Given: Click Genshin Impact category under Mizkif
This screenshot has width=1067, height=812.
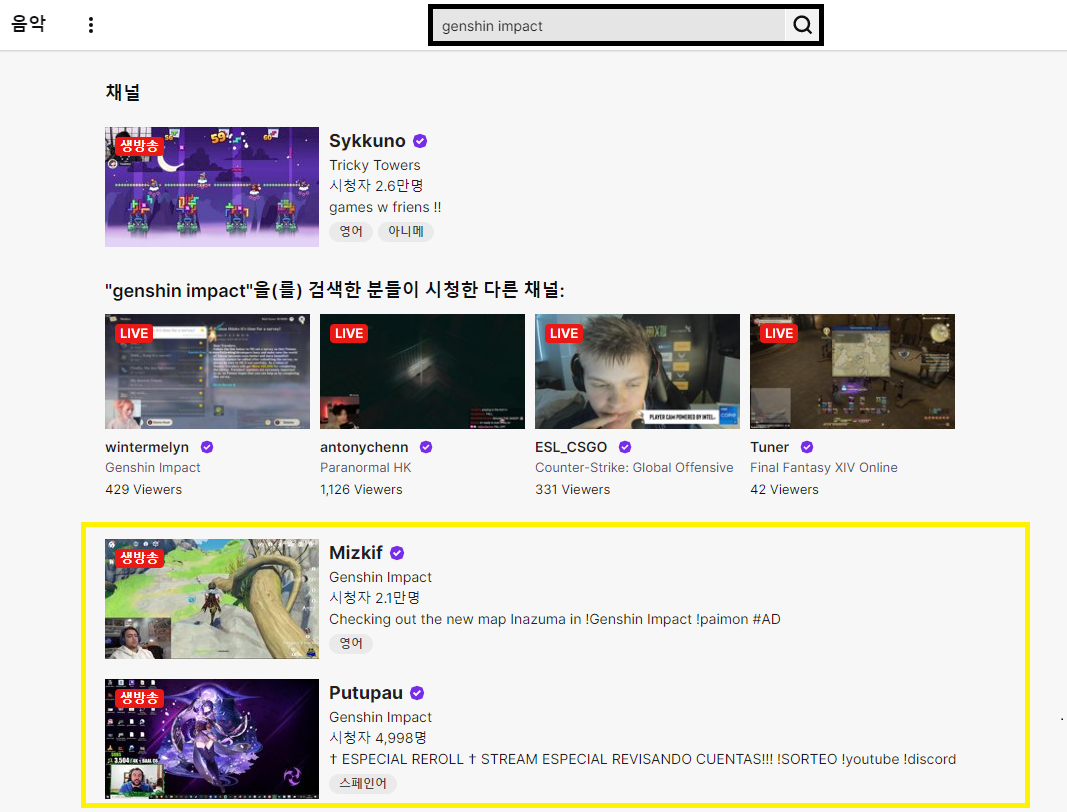Looking at the screenshot, I should tap(380, 577).
